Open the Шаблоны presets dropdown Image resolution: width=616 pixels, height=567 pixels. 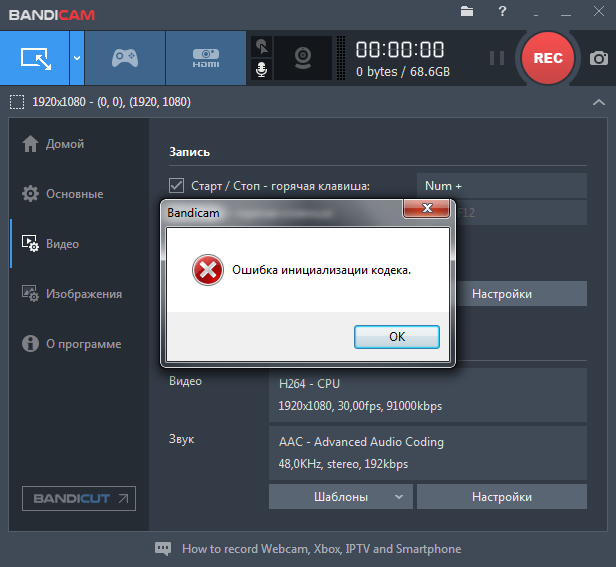[341, 497]
